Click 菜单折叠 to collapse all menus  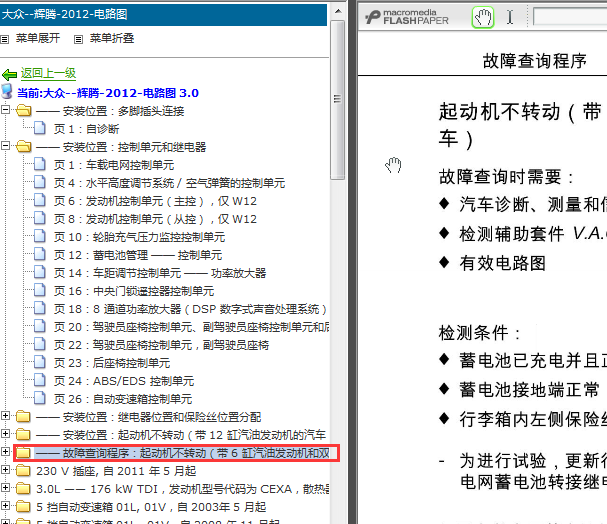(x=112, y=38)
